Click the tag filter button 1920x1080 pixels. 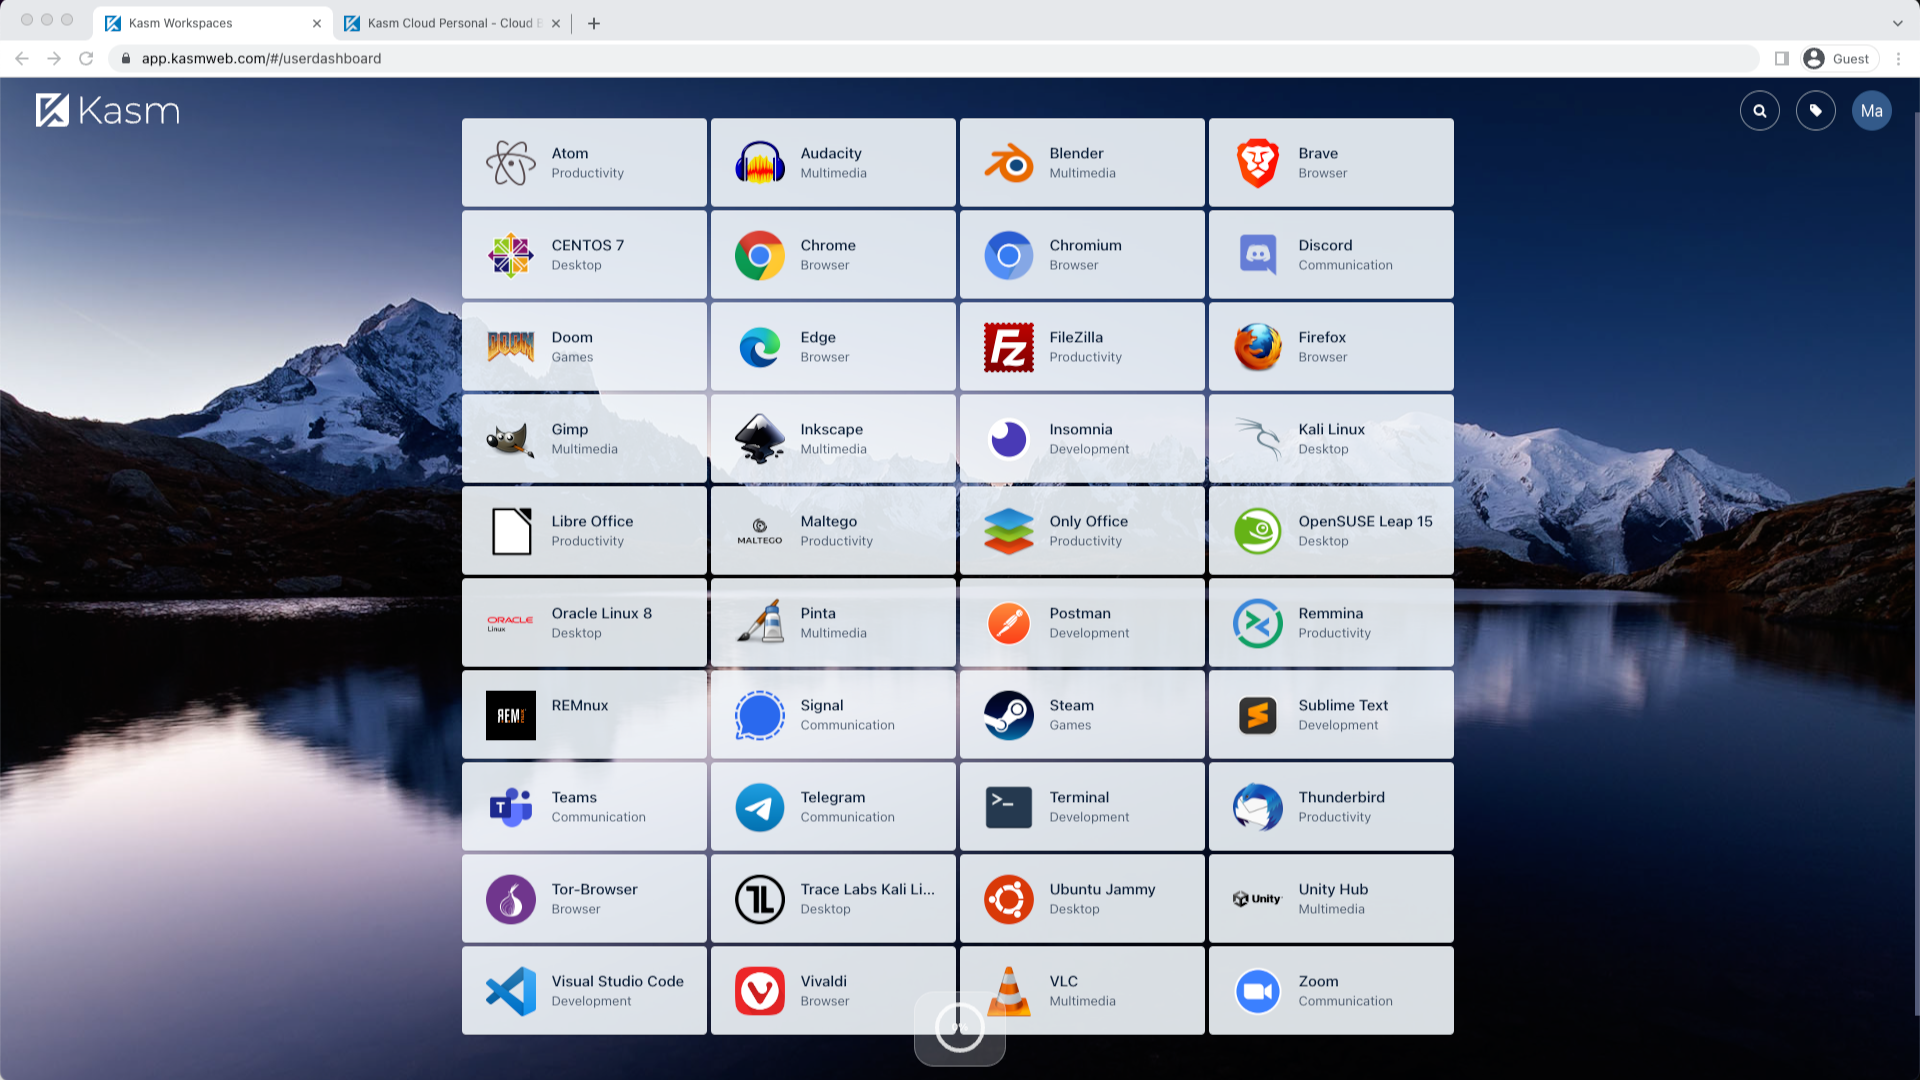point(1815,111)
